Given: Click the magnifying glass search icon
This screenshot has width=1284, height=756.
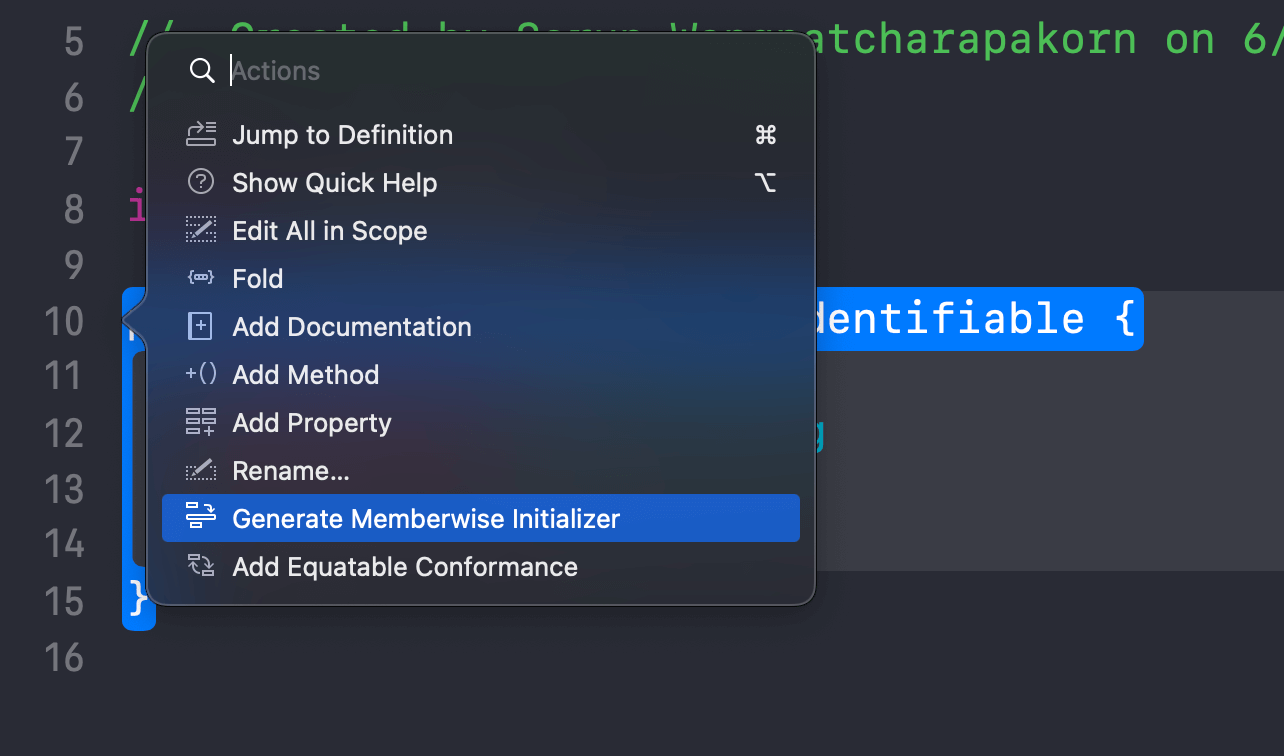Looking at the screenshot, I should [202, 71].
